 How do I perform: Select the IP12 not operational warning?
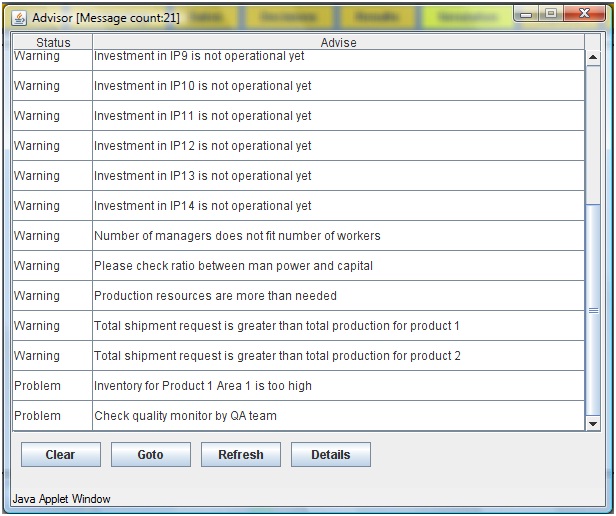pos(203,146)
